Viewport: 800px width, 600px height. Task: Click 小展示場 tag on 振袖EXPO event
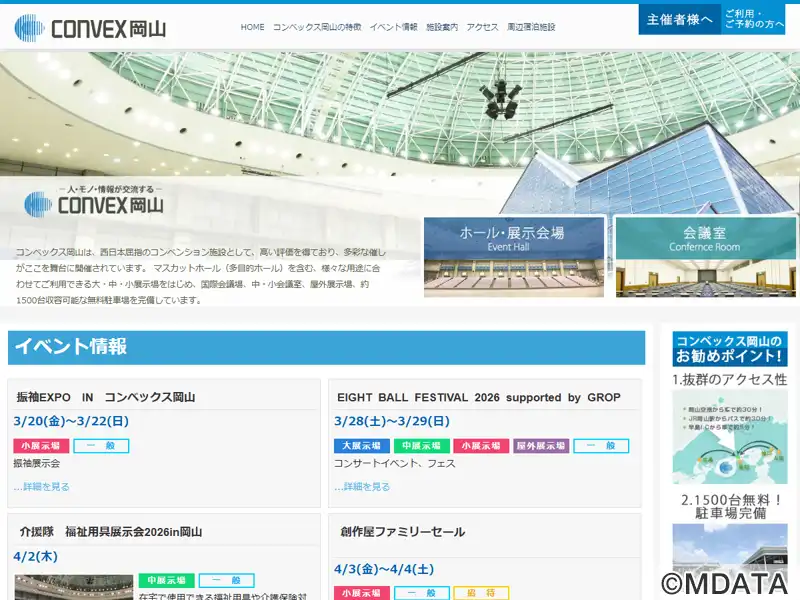coord(41,446)
